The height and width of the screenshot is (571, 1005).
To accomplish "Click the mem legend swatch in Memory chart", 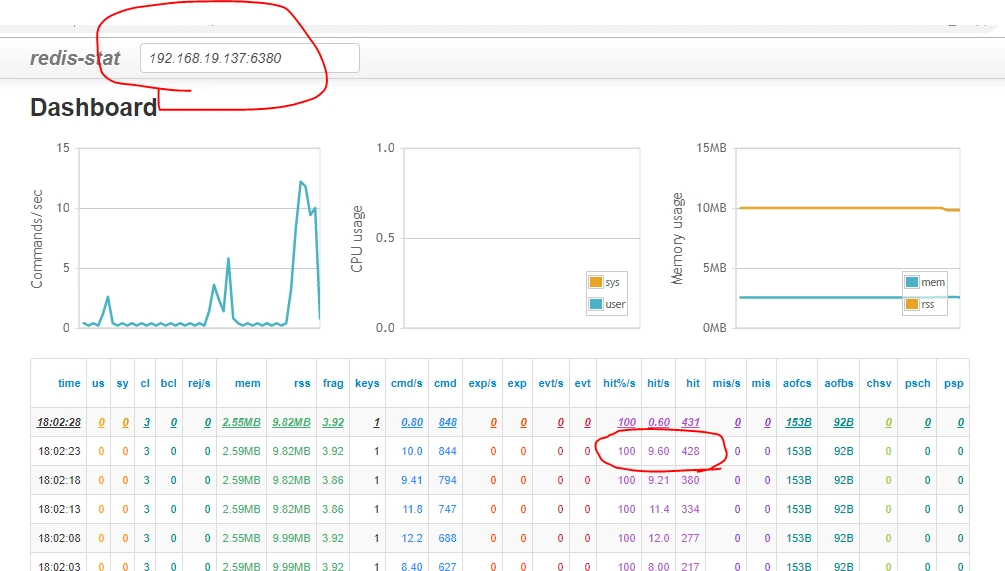I will (x=911, y=282).
